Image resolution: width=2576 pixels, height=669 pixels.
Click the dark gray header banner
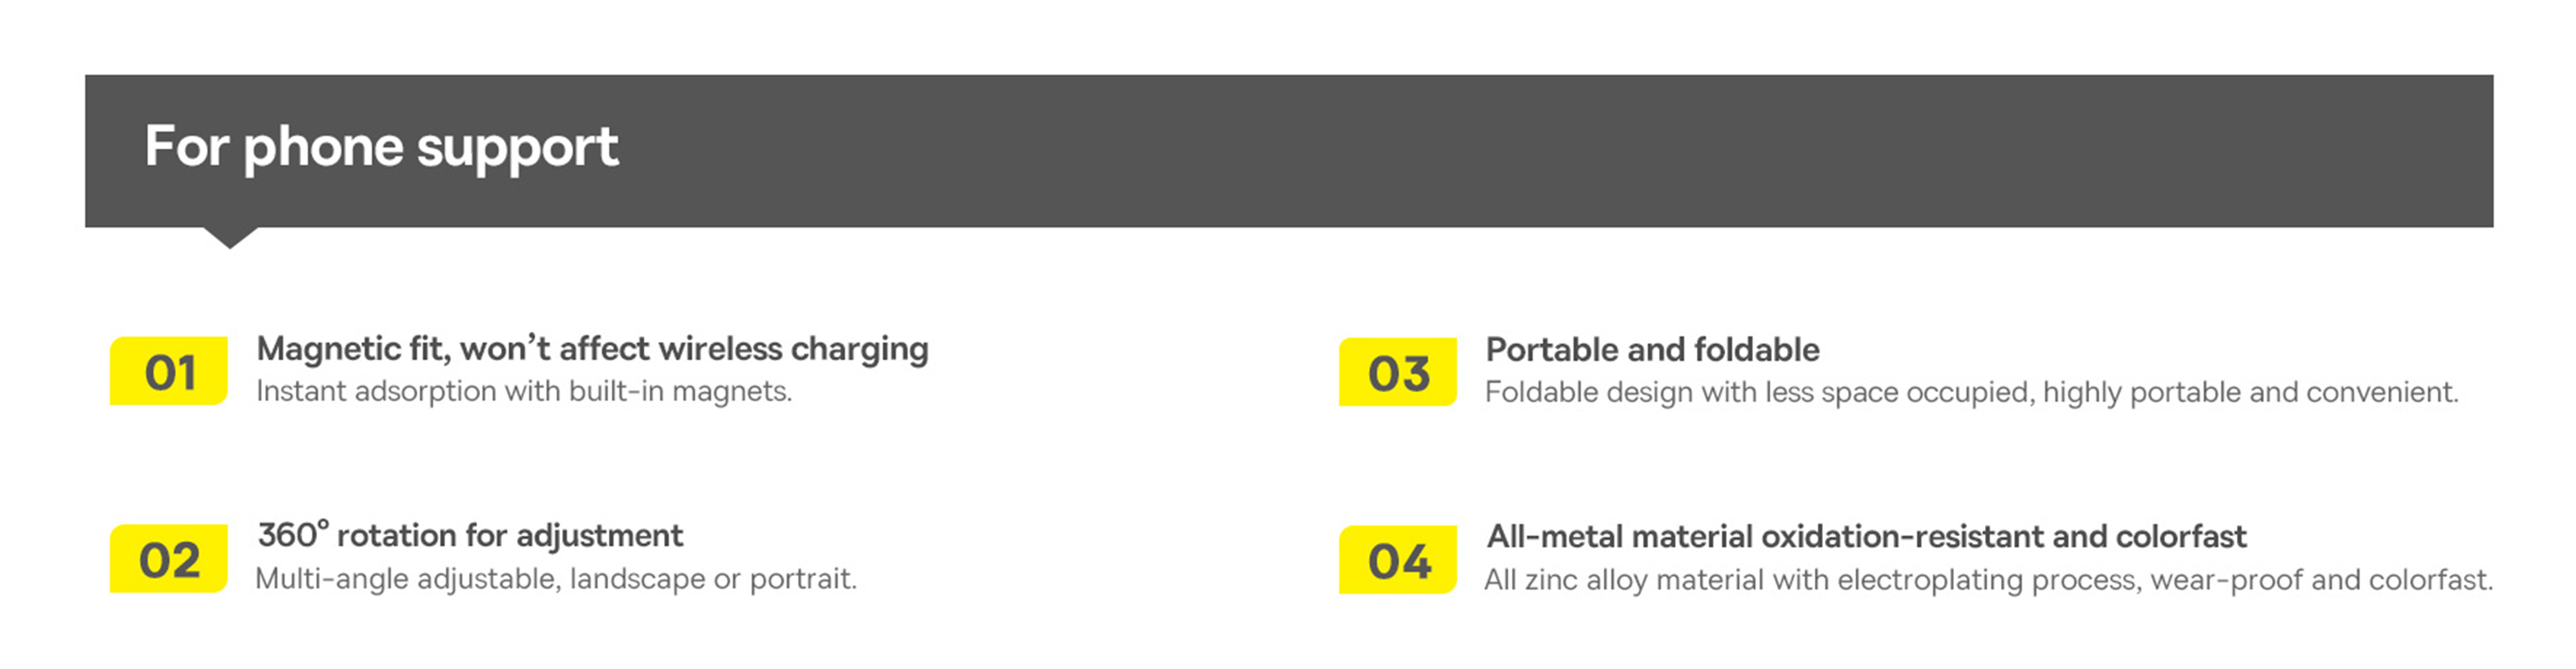pos(1289,151)
